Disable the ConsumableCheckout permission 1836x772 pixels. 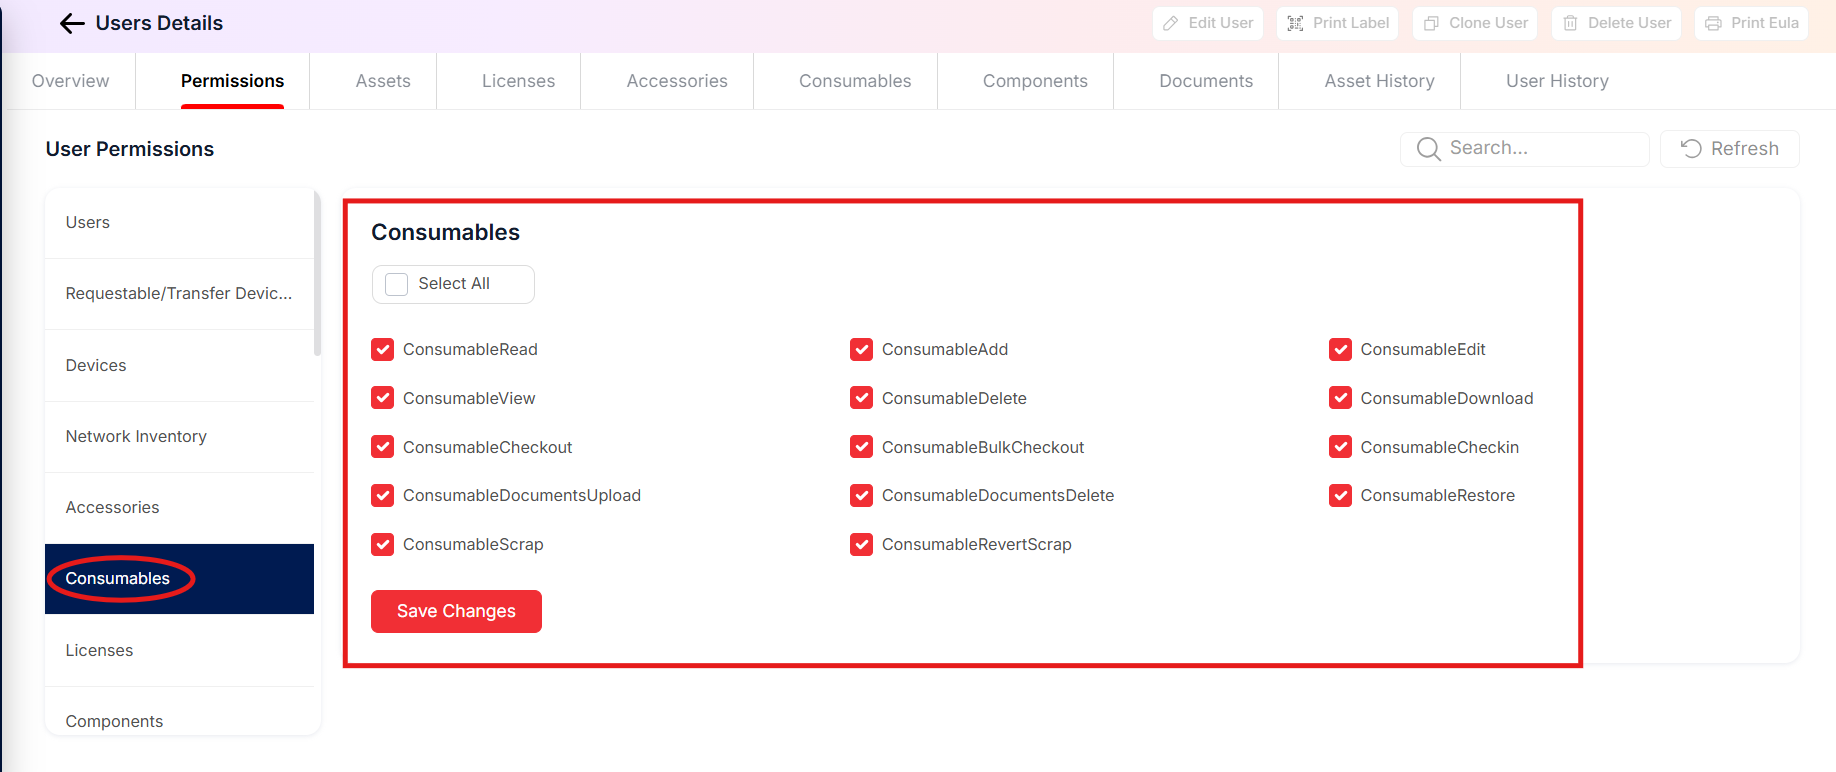coord(382,447)
